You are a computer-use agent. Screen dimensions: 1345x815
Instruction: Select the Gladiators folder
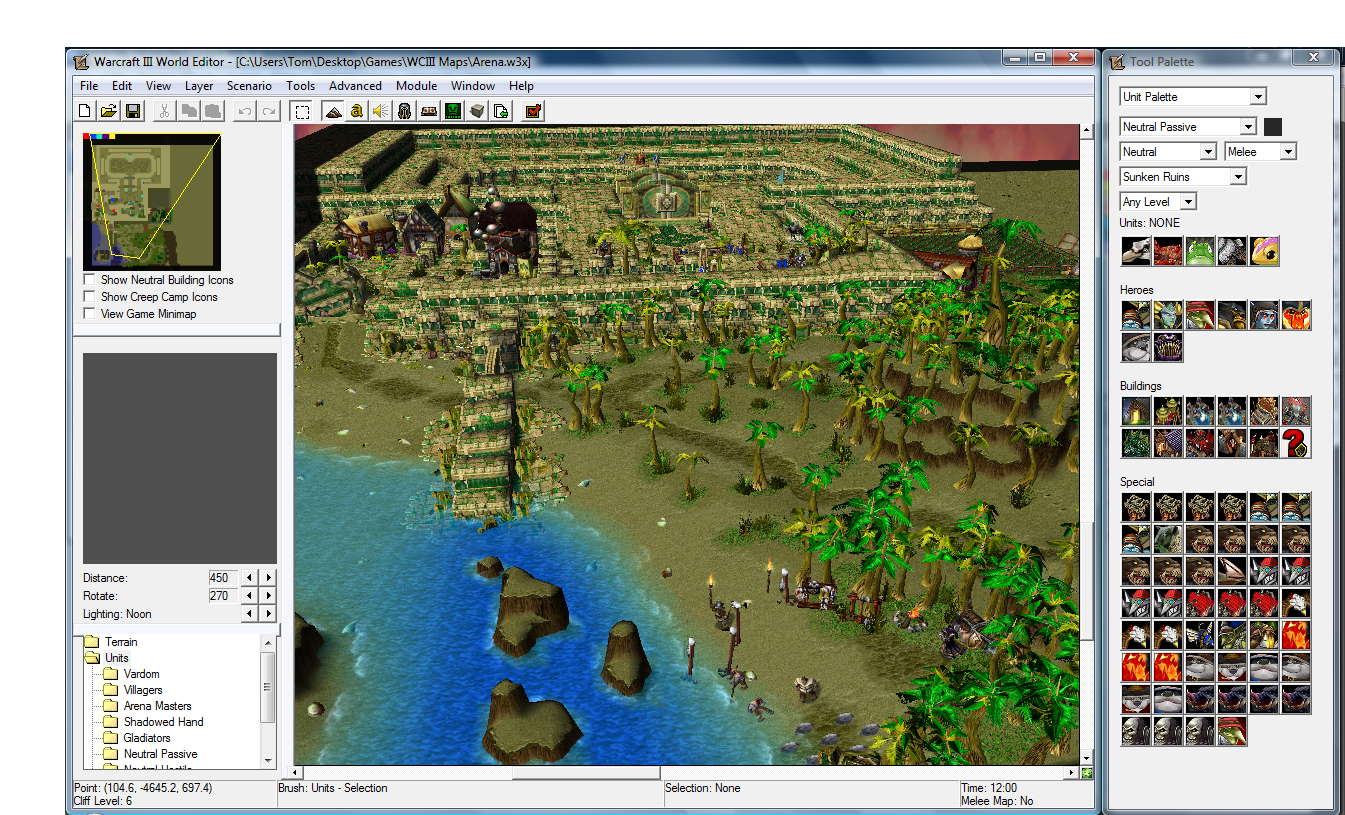point(137,738)
